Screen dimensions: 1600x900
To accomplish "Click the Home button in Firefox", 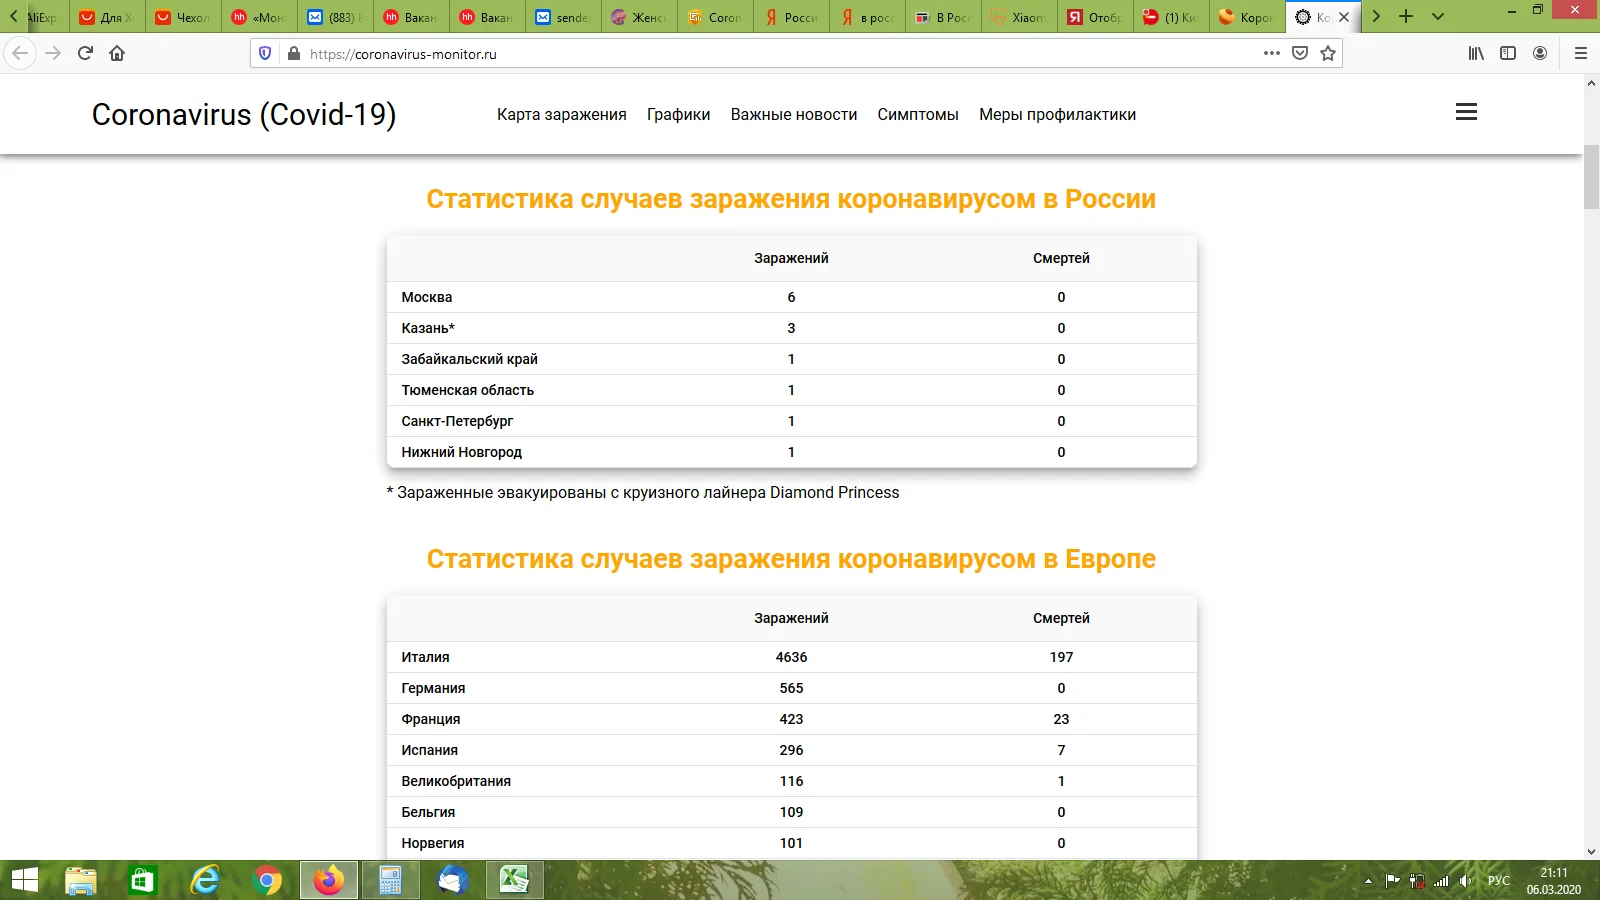I will 117,53.
